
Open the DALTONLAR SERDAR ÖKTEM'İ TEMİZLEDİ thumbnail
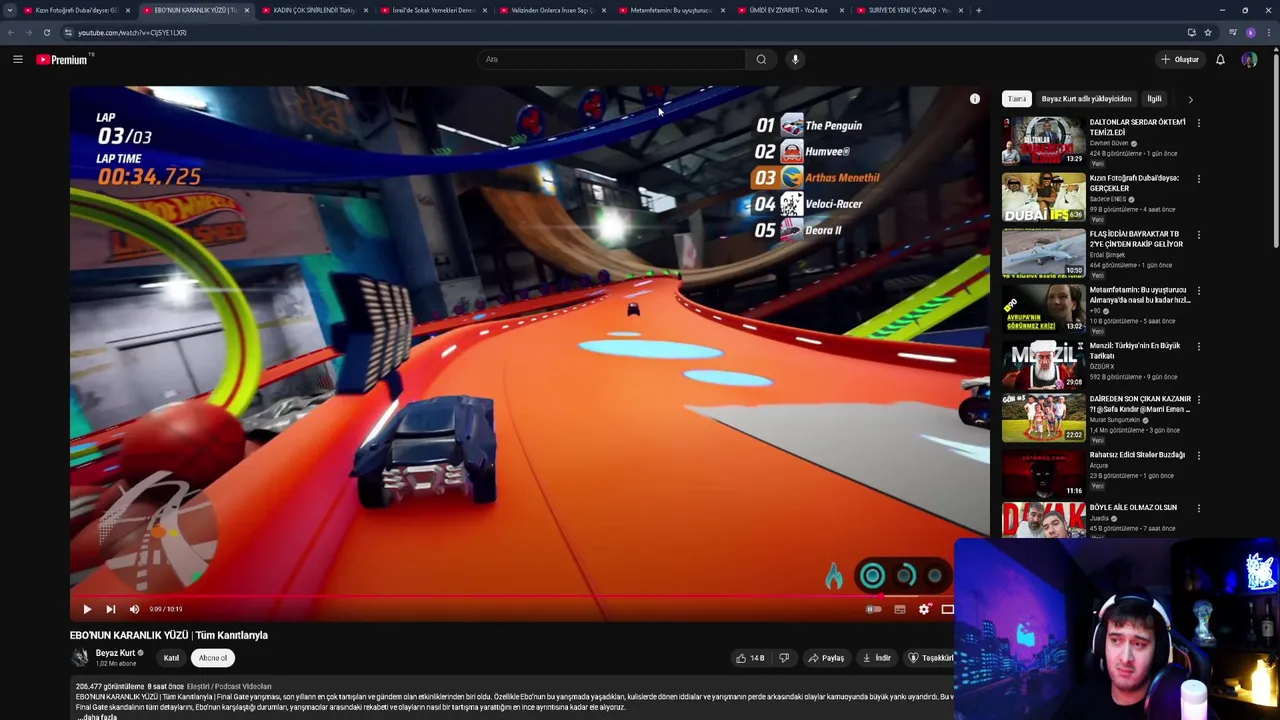coord(1043,142)
